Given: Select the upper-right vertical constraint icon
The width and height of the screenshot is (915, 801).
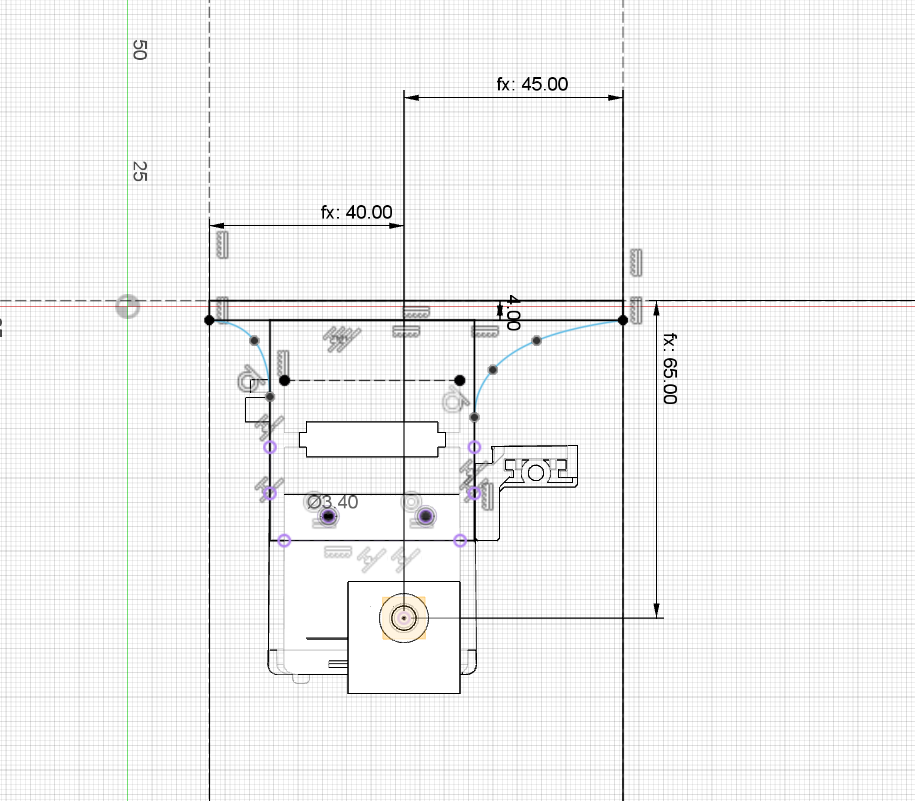Looking at the screenshot, I should tap(634, 262).
